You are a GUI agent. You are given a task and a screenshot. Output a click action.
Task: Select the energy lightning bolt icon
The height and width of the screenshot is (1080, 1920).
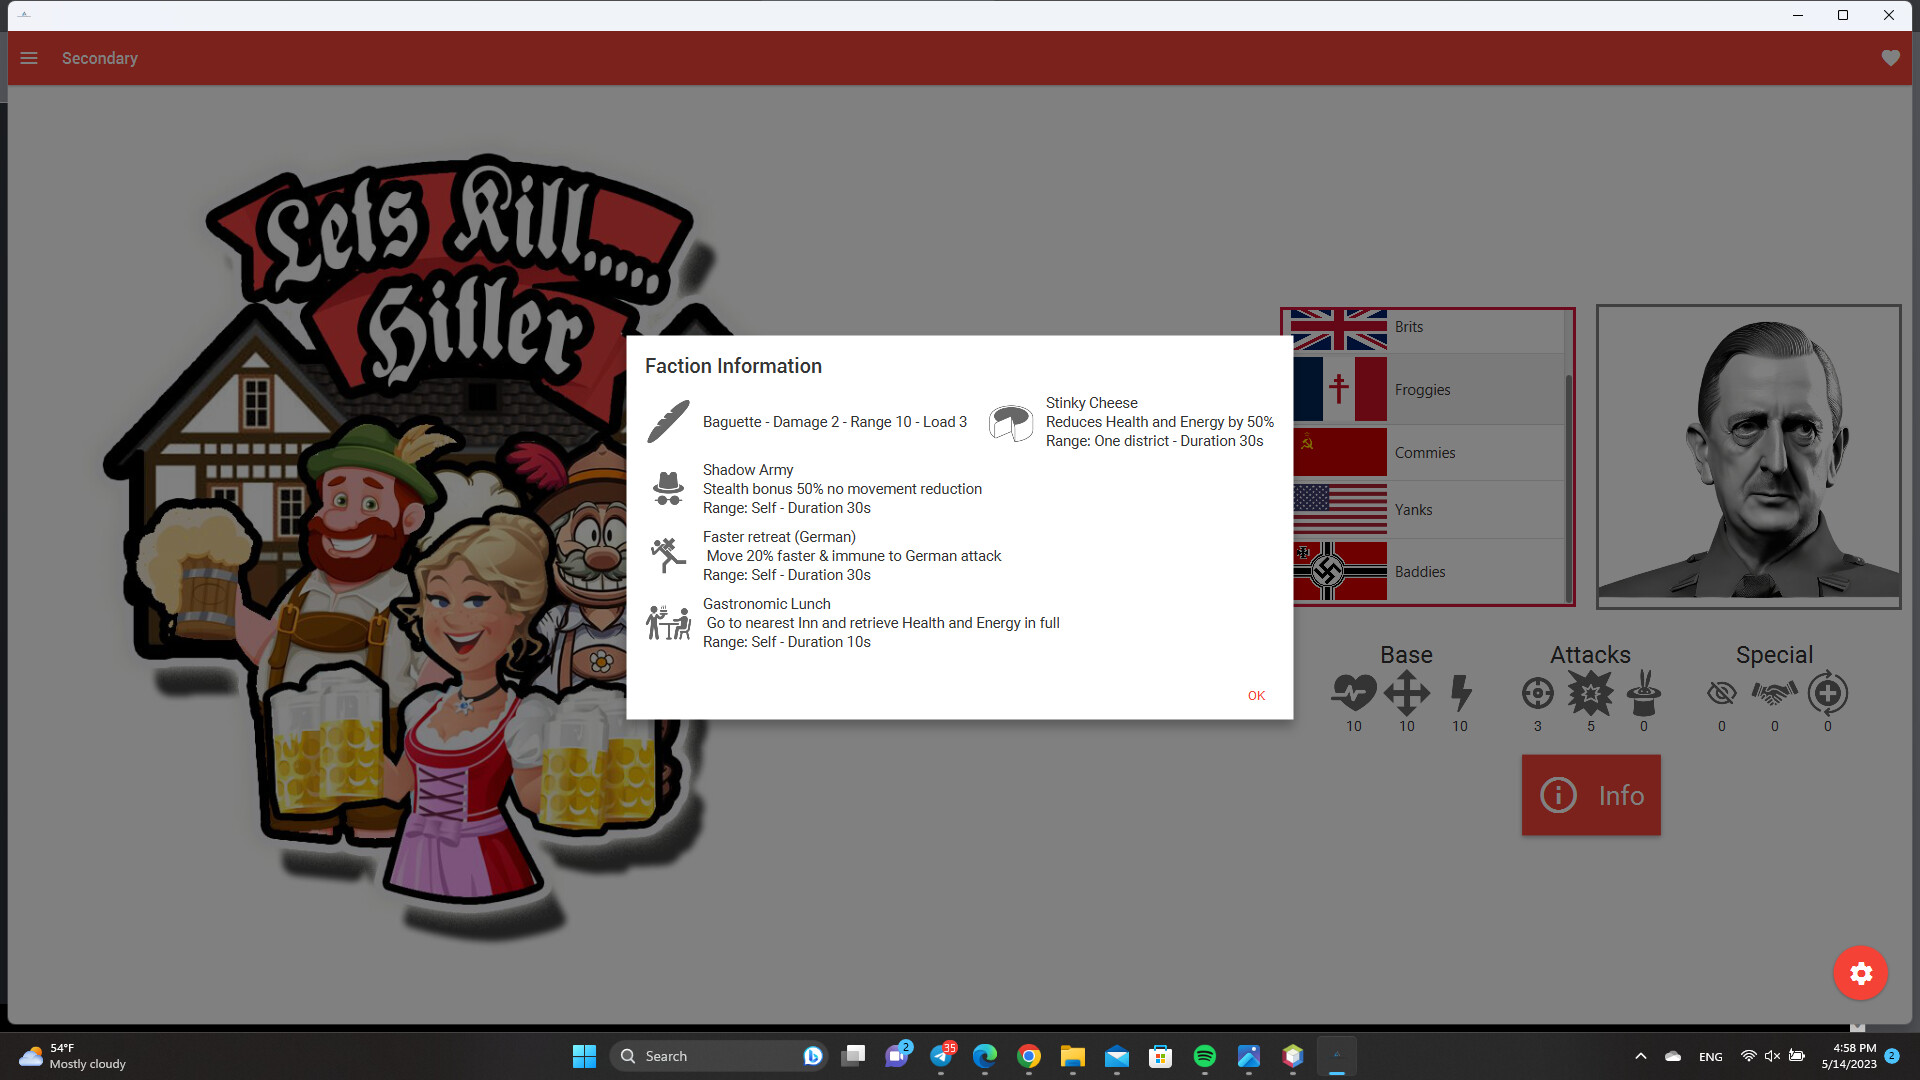(x=1460, y=694)
